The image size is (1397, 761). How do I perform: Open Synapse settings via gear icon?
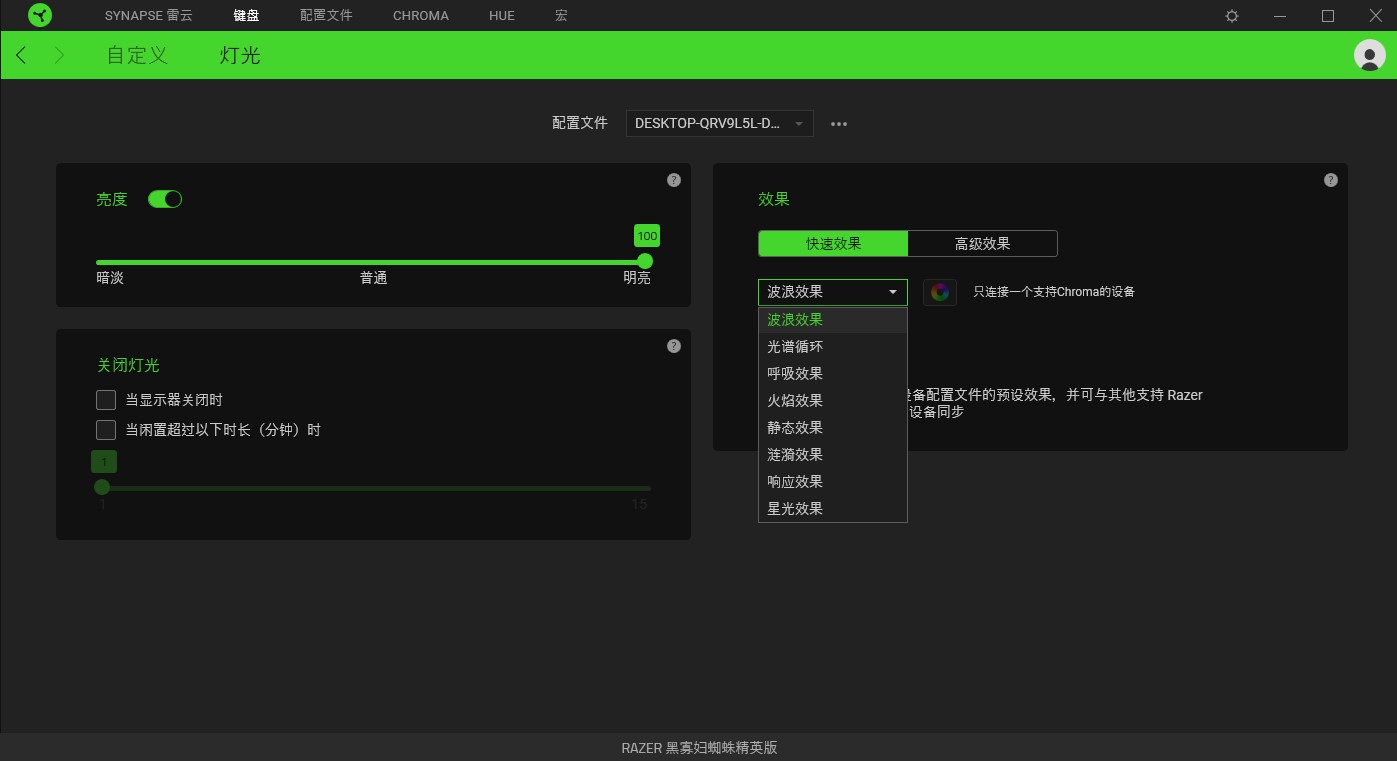(1231, 15)
